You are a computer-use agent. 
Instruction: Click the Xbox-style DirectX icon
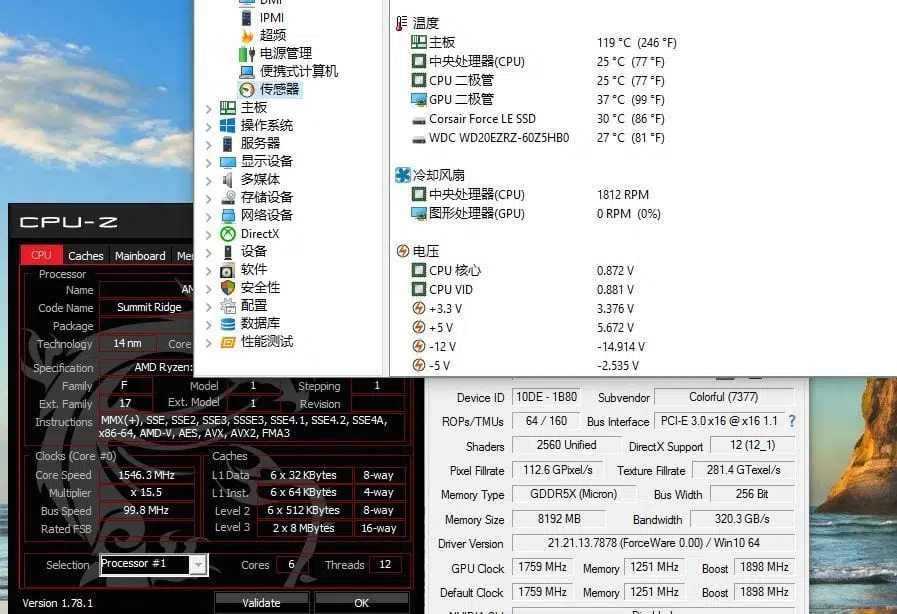tap(228, 233)
